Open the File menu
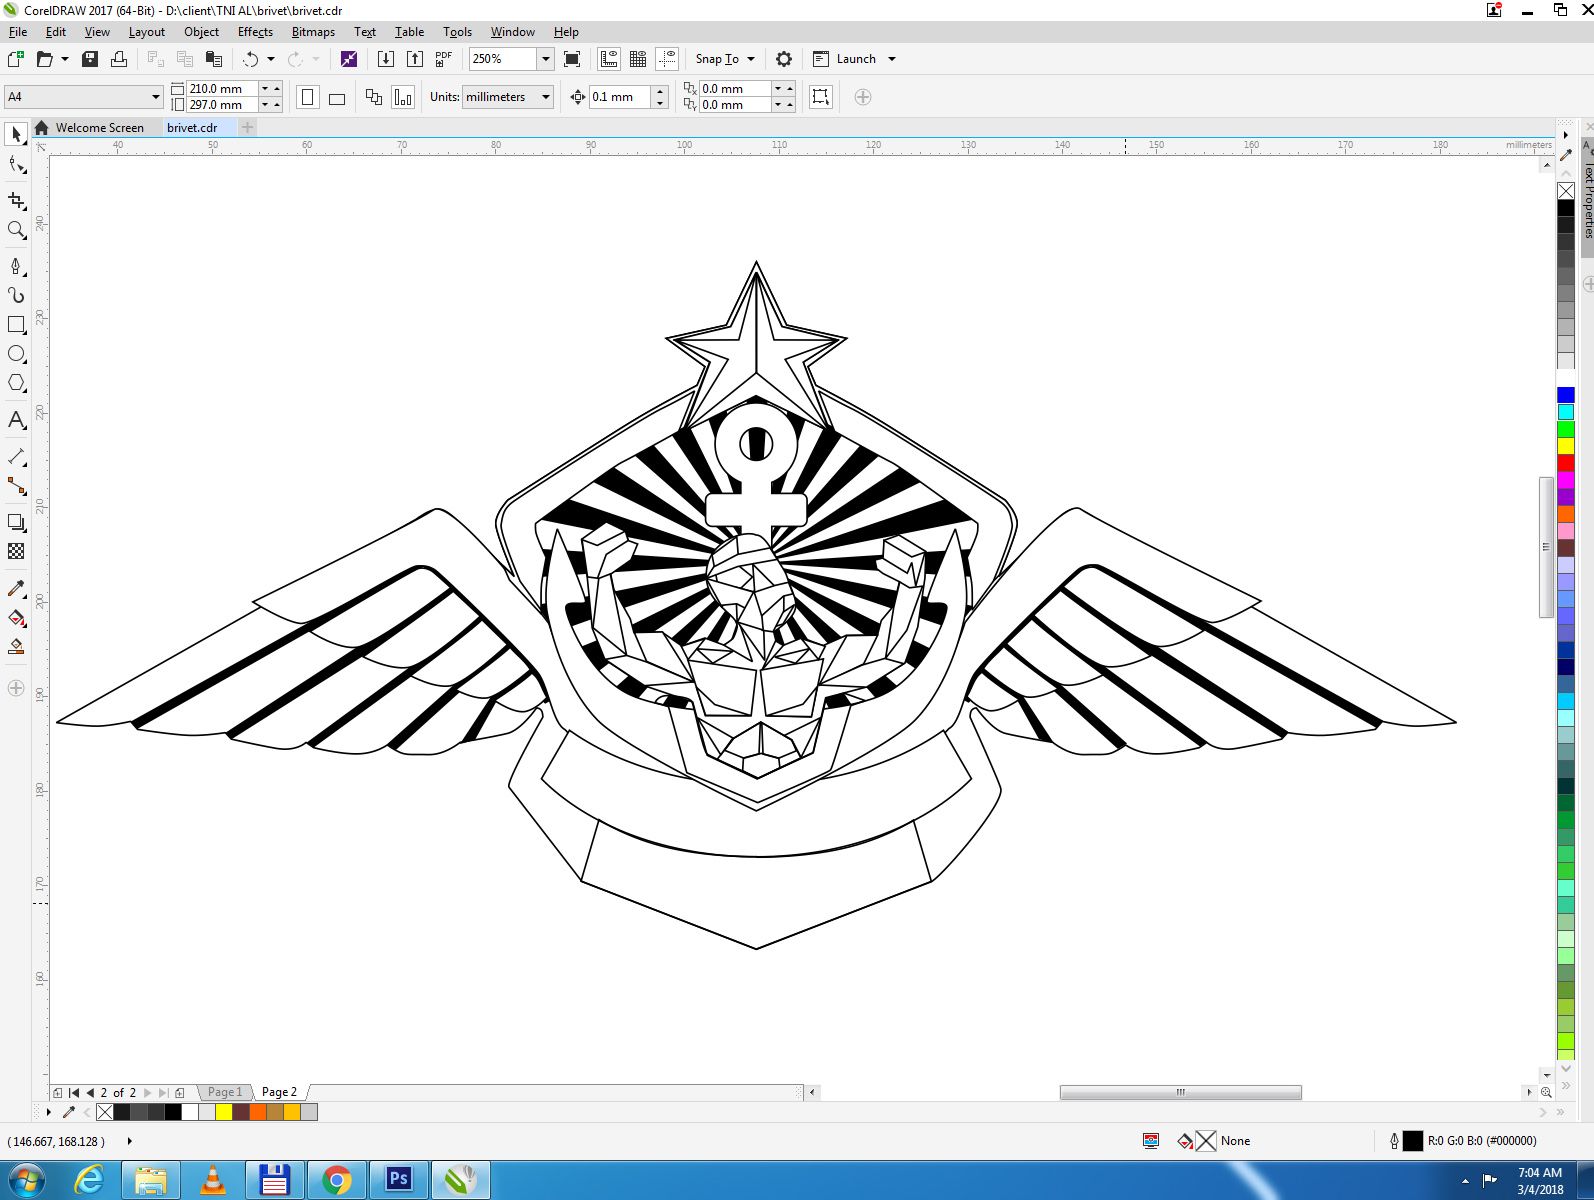Screen dimensions: 1594x1200 [x=18, y=32]
